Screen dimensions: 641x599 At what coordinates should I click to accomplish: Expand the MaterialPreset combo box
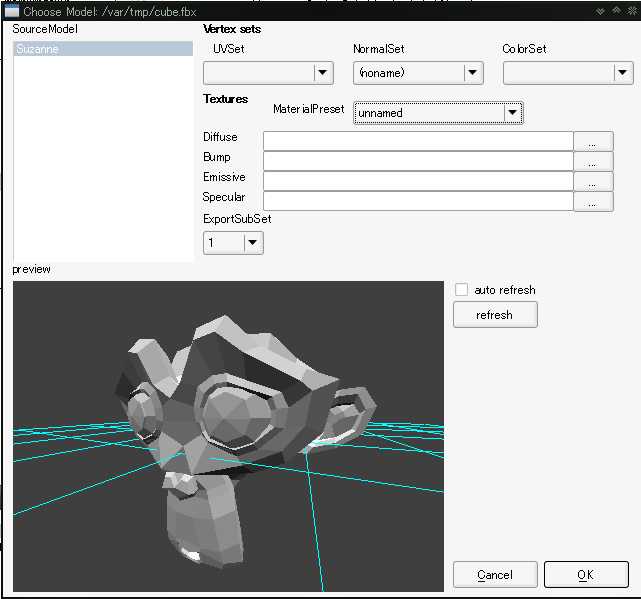pos(438,112)
